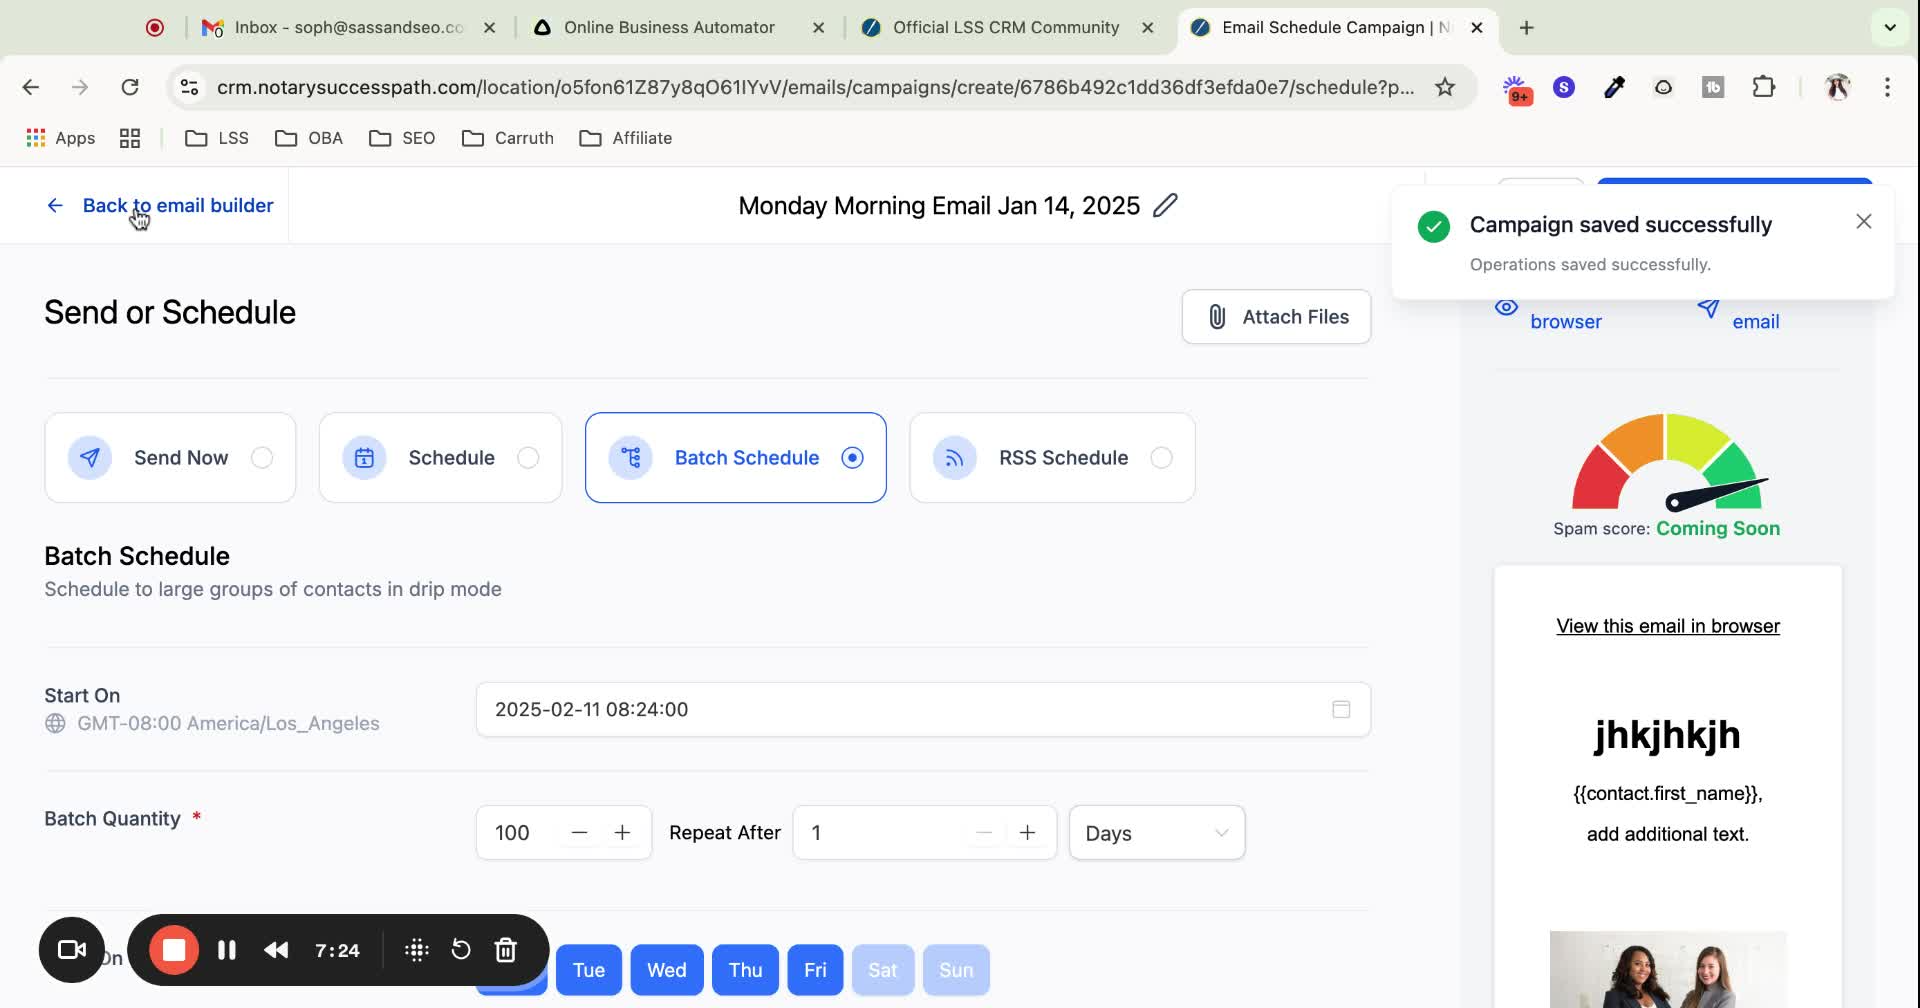Image resolution: width=1920 pixels, height=1008 pixels.
Task: Select the Batch Schedule radio button
Action: click(x=852, y=458)
